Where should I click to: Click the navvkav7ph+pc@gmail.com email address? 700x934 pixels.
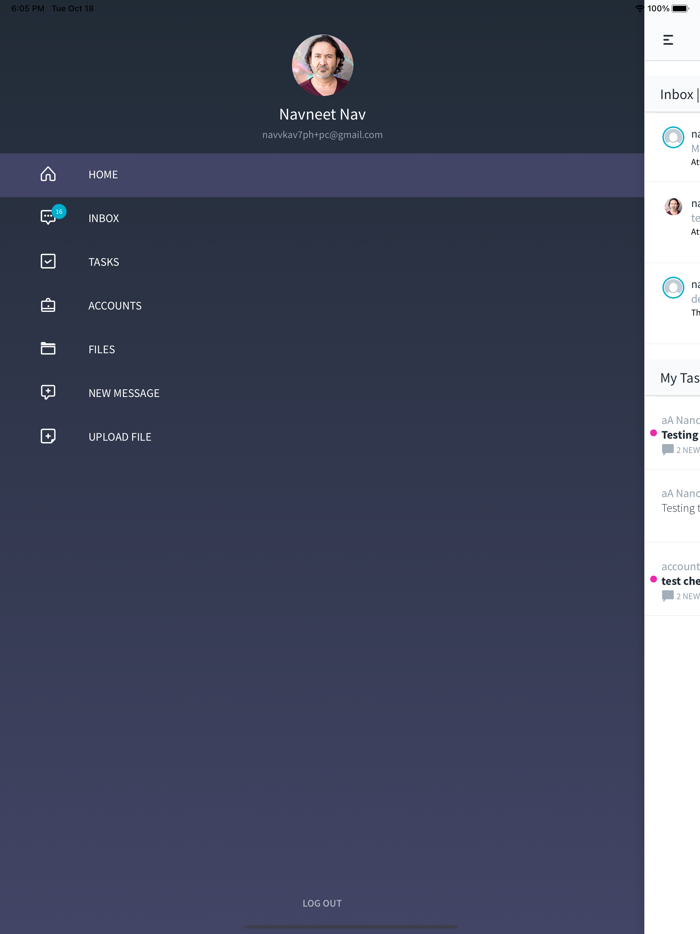[322, 135]
